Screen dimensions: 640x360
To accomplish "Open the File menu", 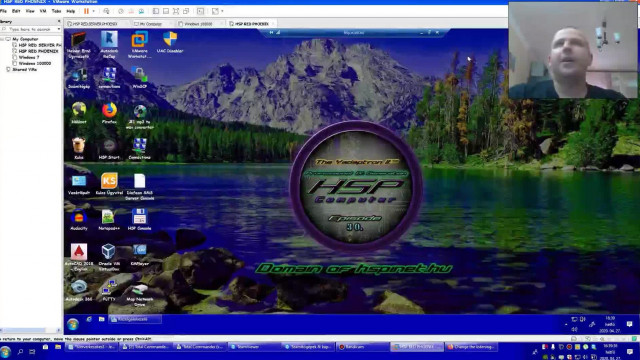I will pos(3,11).
